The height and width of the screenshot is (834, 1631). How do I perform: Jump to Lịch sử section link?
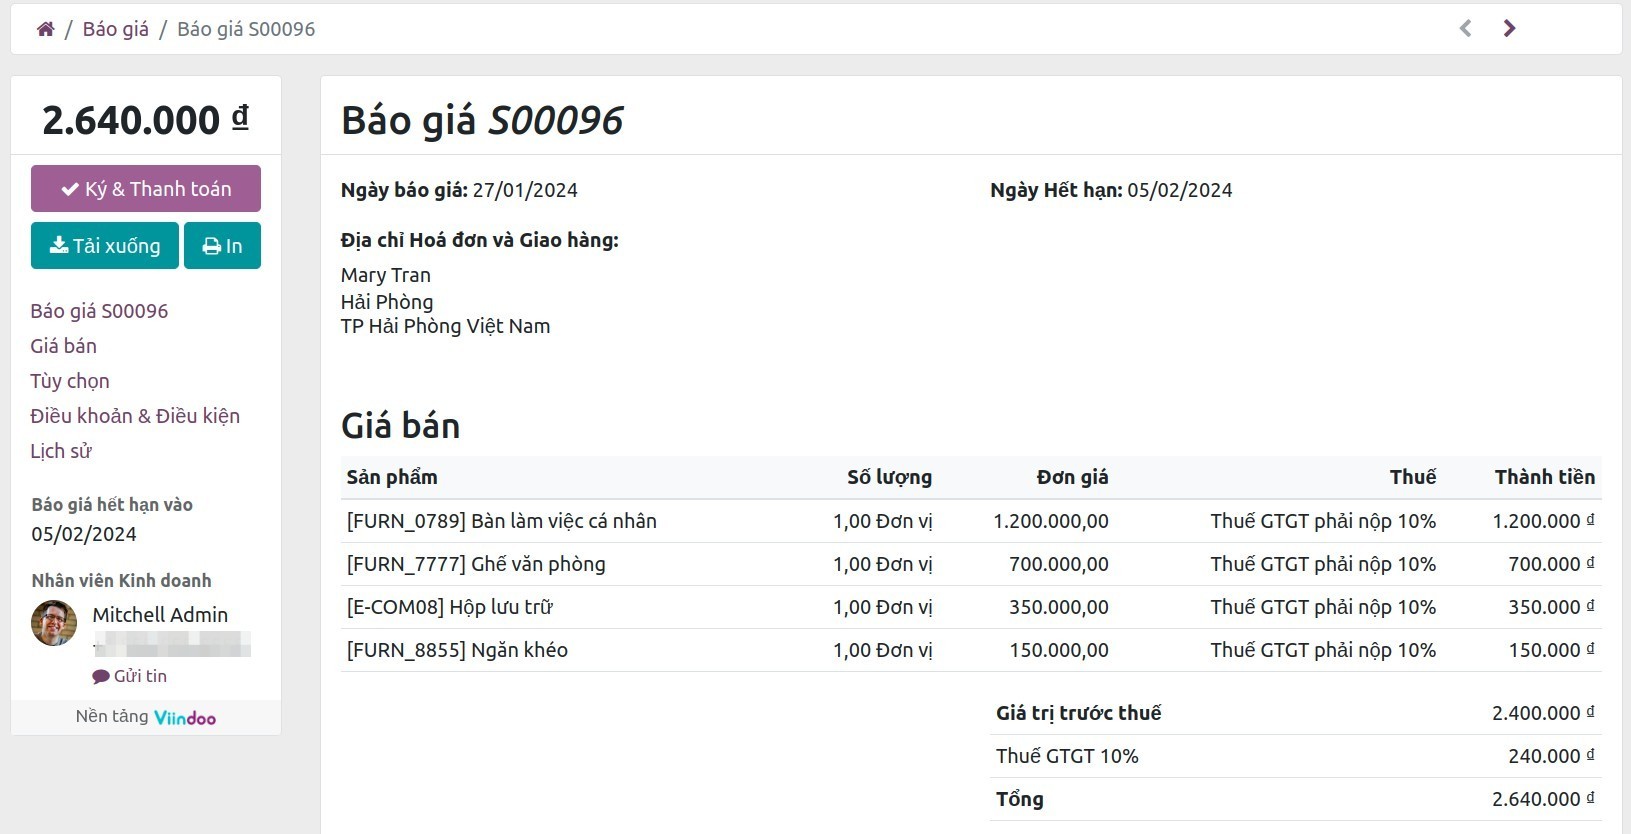click(x=61, y=451)
